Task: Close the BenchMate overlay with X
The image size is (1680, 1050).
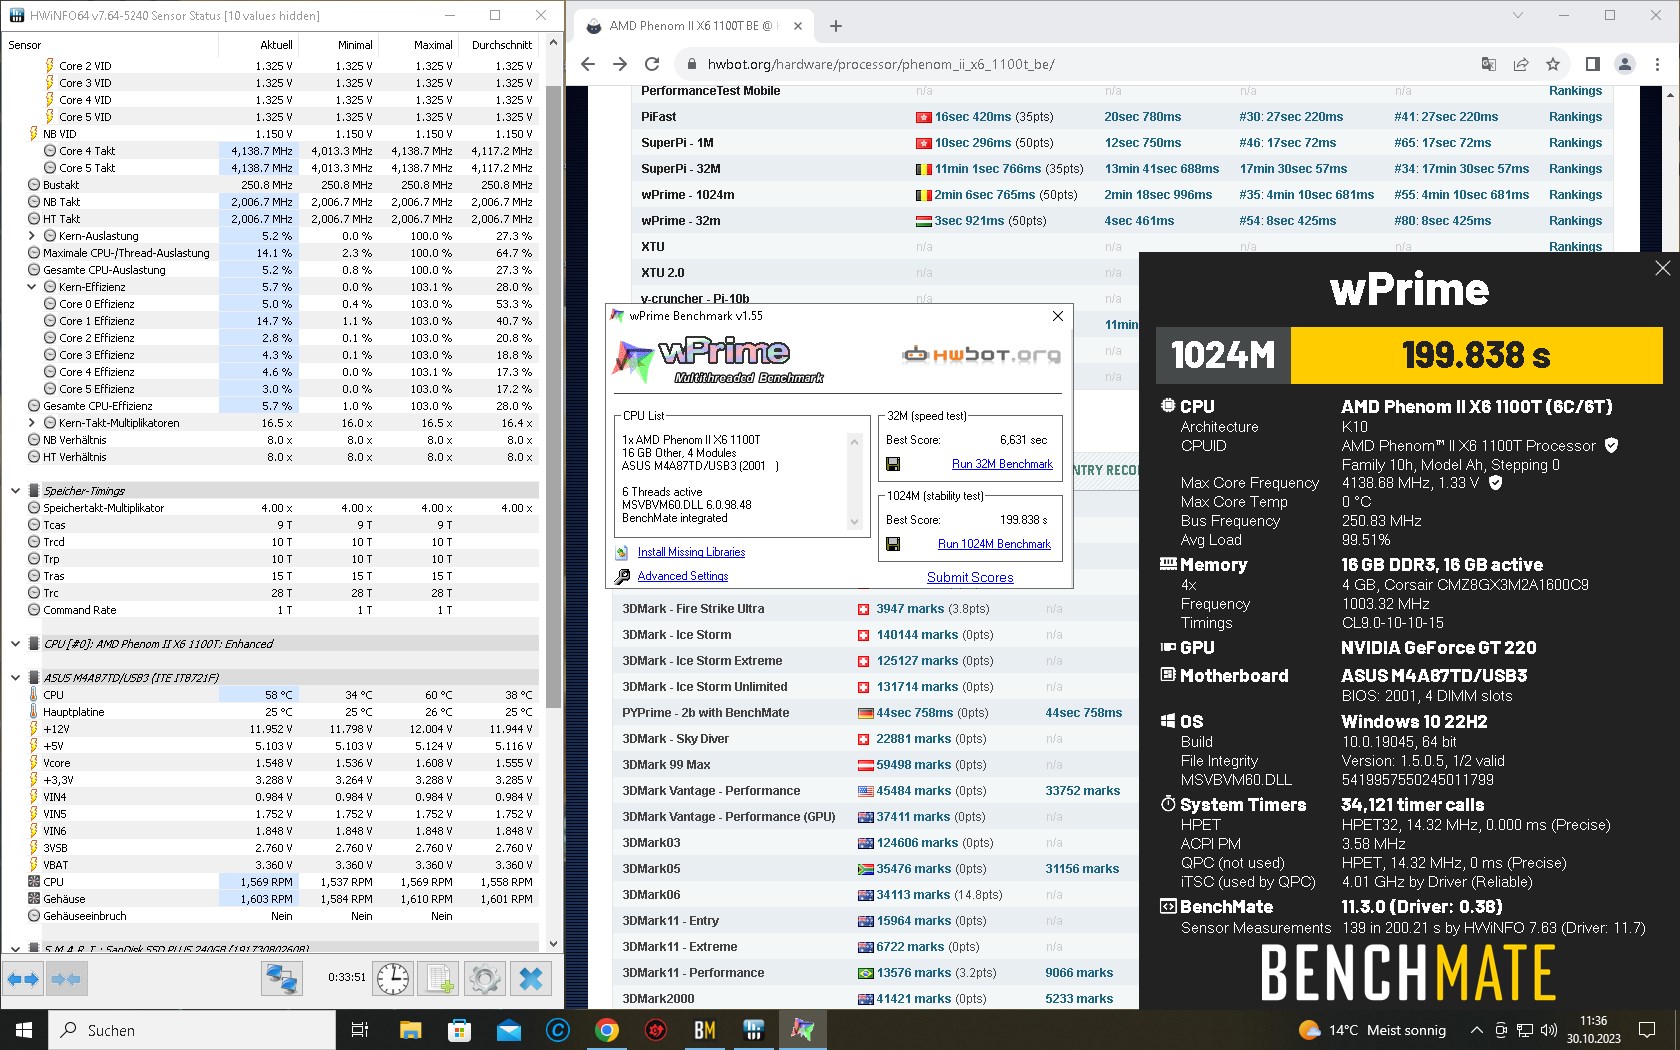Action: 1662,268
